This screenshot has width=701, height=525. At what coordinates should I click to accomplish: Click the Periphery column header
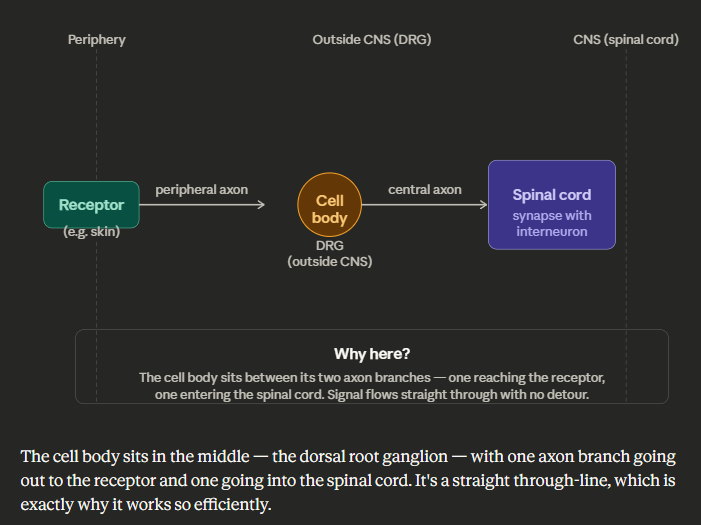(x=97, y=40)
